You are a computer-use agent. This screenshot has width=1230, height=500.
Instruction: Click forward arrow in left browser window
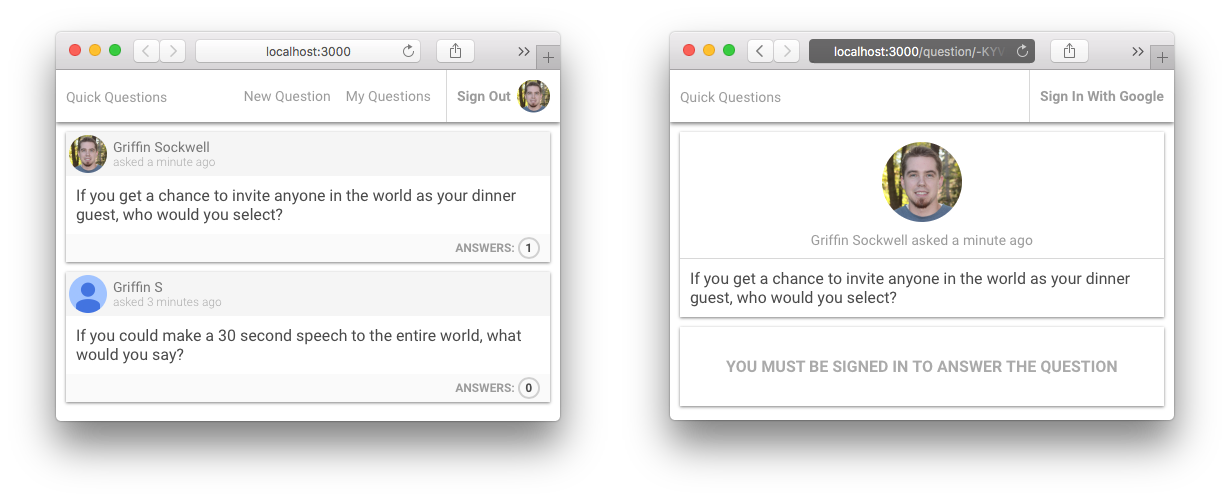(x=173, y=51)
